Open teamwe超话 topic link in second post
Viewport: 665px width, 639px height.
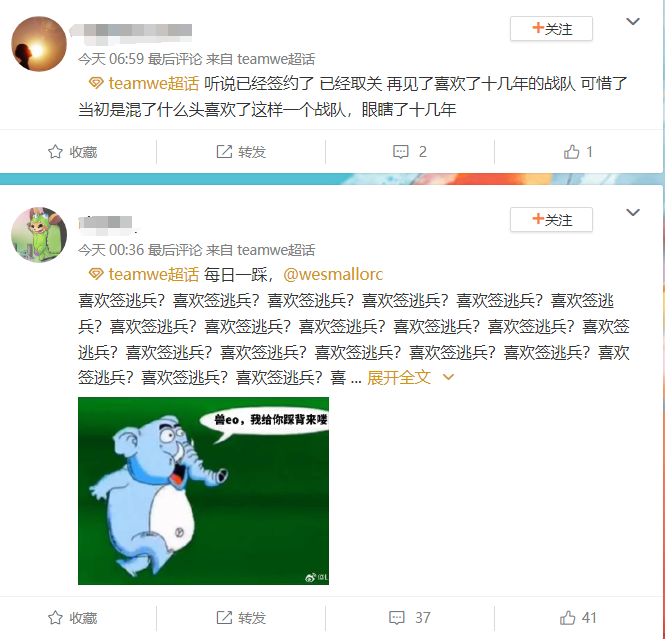tap(154, 274)
